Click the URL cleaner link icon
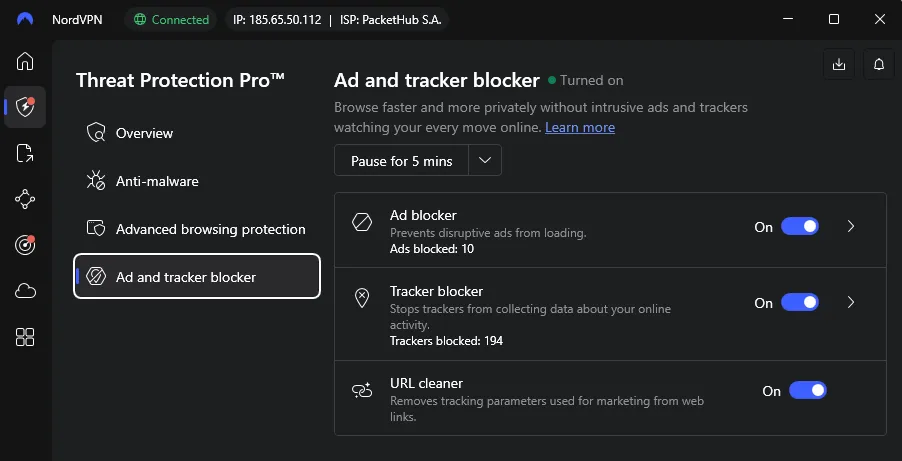This screenshot has width=902, height=461. pyautogui.click(x=362, y=391)
